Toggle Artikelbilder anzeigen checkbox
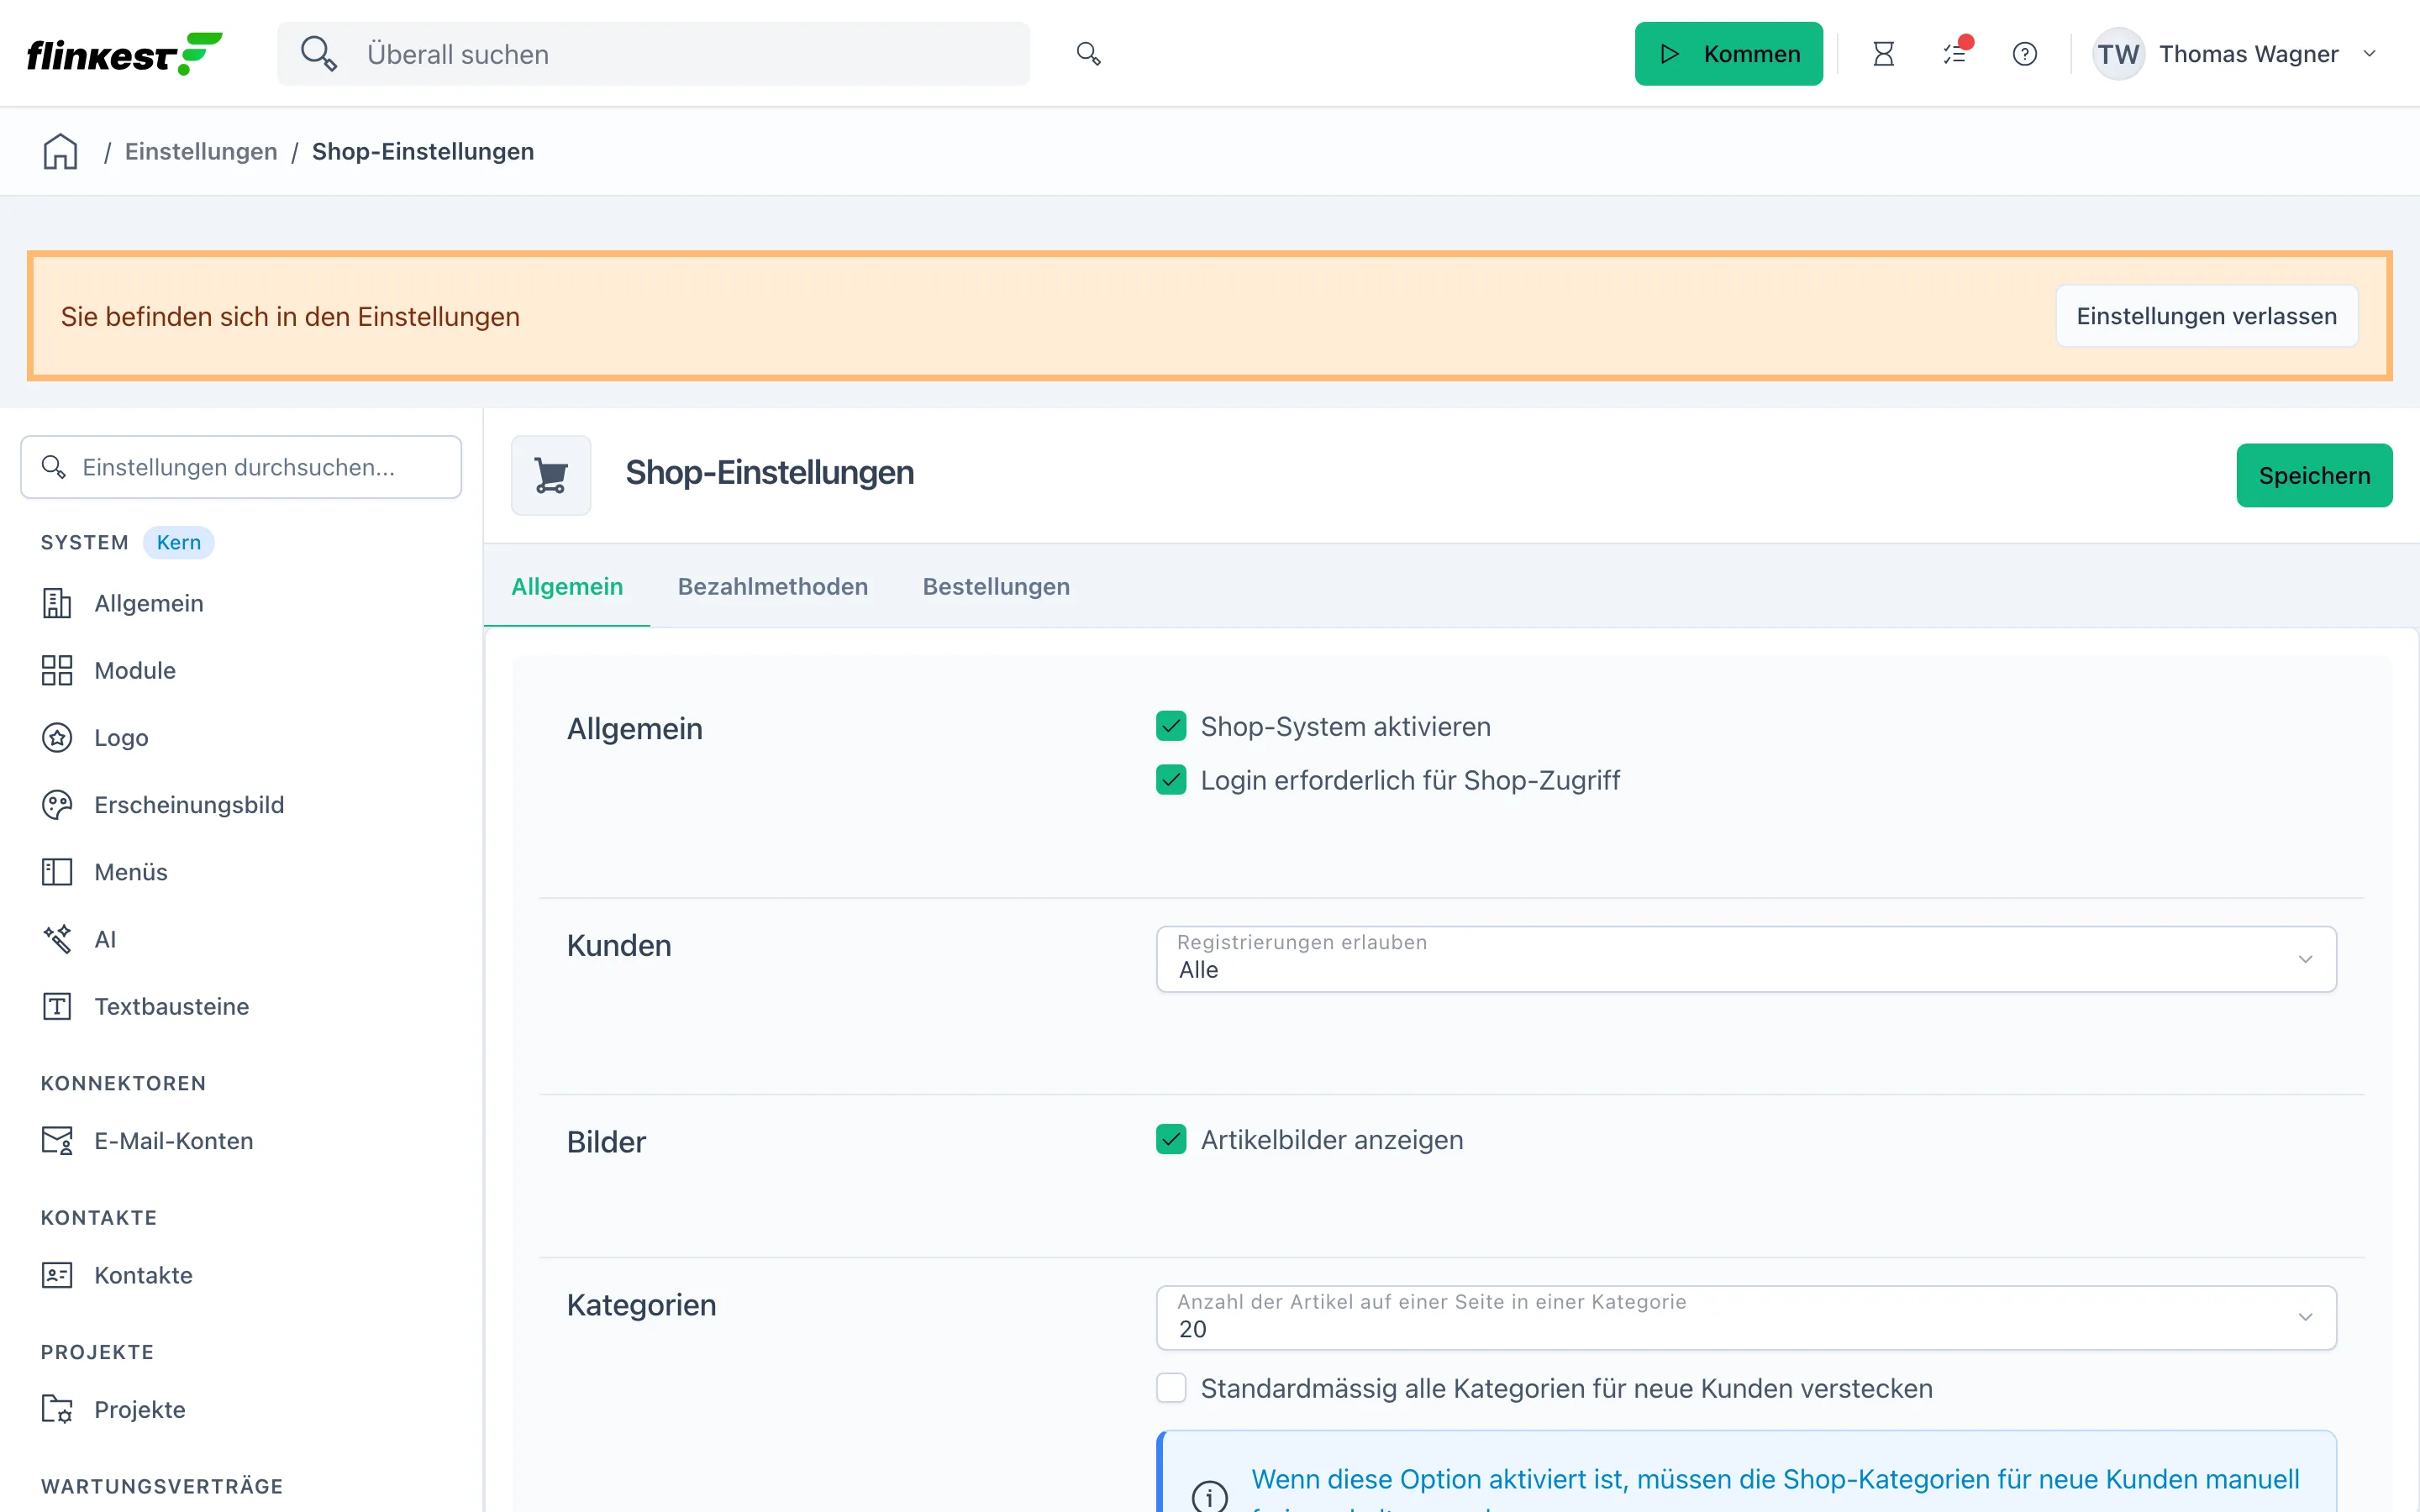This screenshot has height=1512, width=2420. [1171, 1139]
